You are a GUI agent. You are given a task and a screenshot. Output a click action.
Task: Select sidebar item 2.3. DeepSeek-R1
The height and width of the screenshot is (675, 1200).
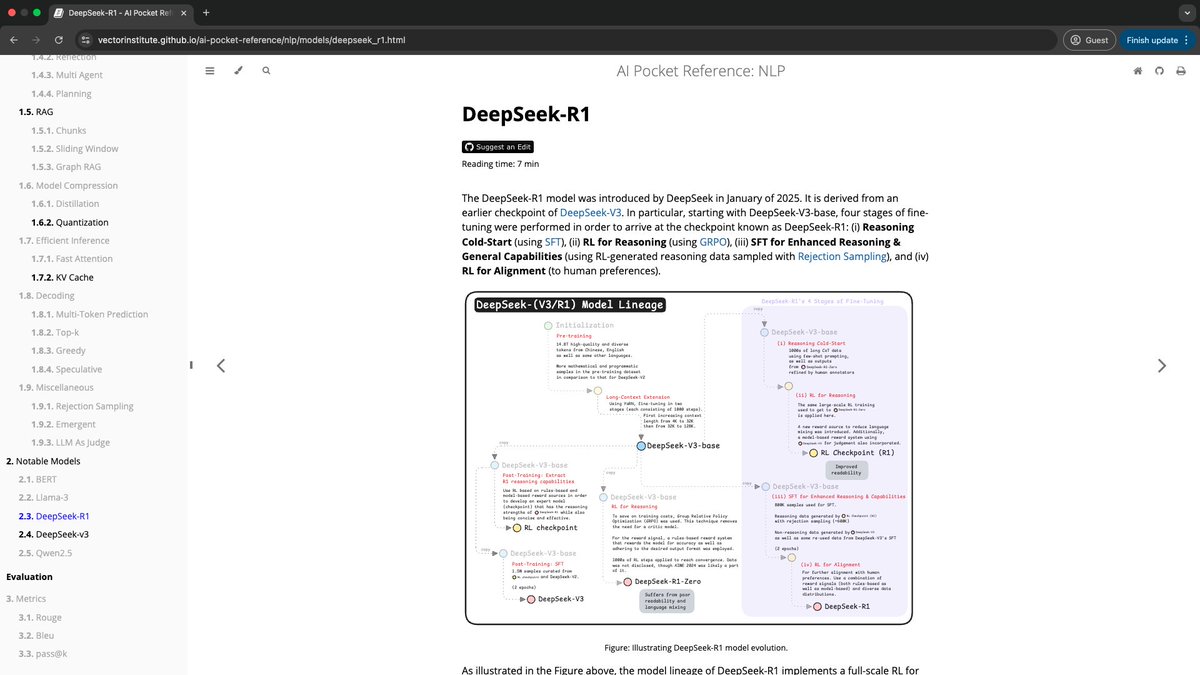point(54,516)
